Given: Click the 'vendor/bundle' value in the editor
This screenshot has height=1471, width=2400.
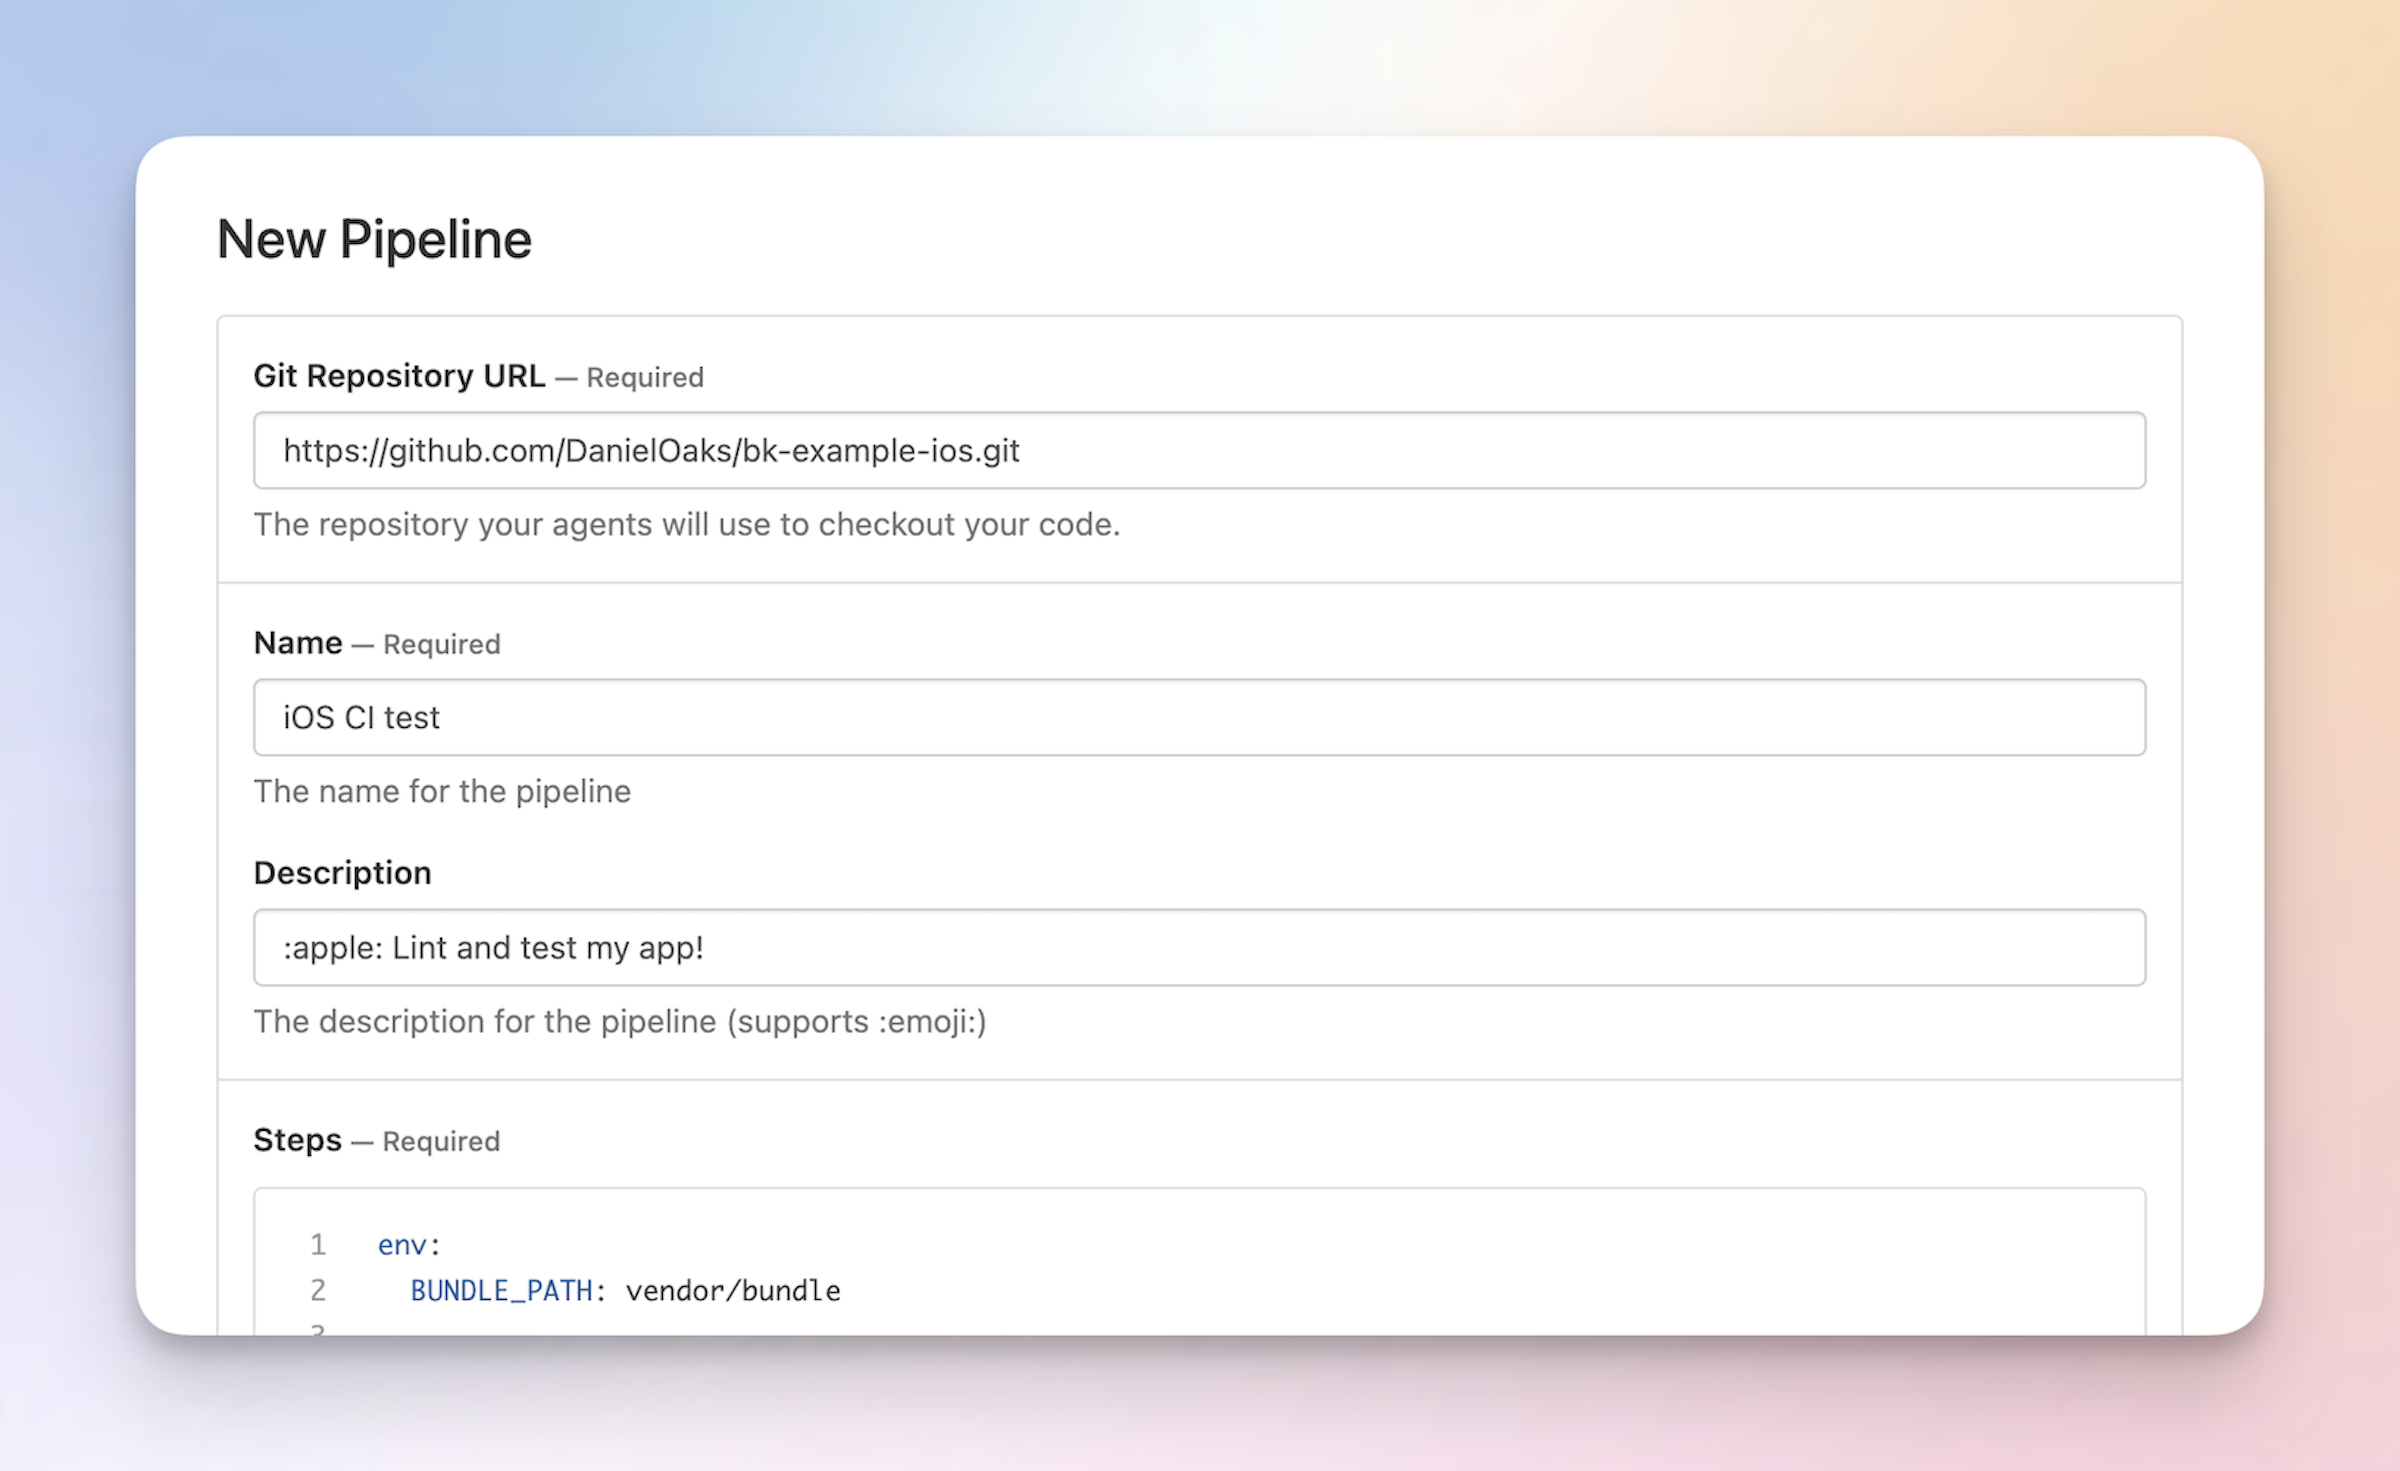Looking at the screenshot, I should (732, 1290).
